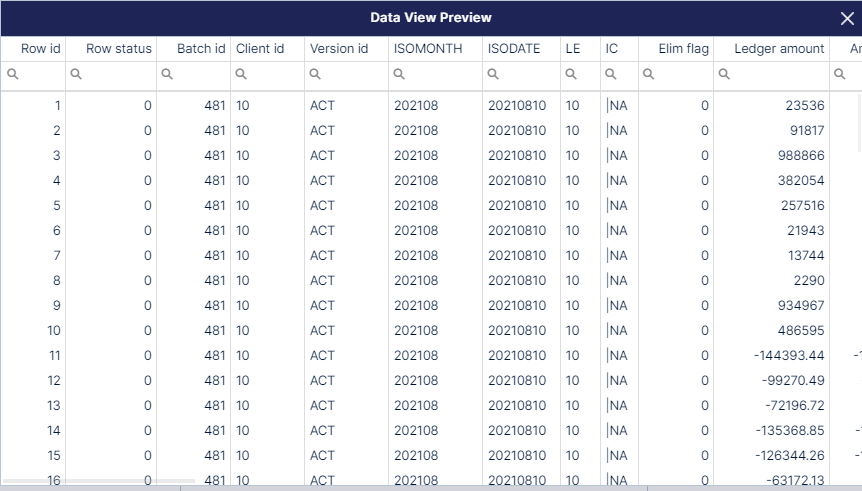Image resolution: width=862 pixels, height=491 pixels.
Task: Click search icon under ISOMONTH column
Action: tap(399, 74)
